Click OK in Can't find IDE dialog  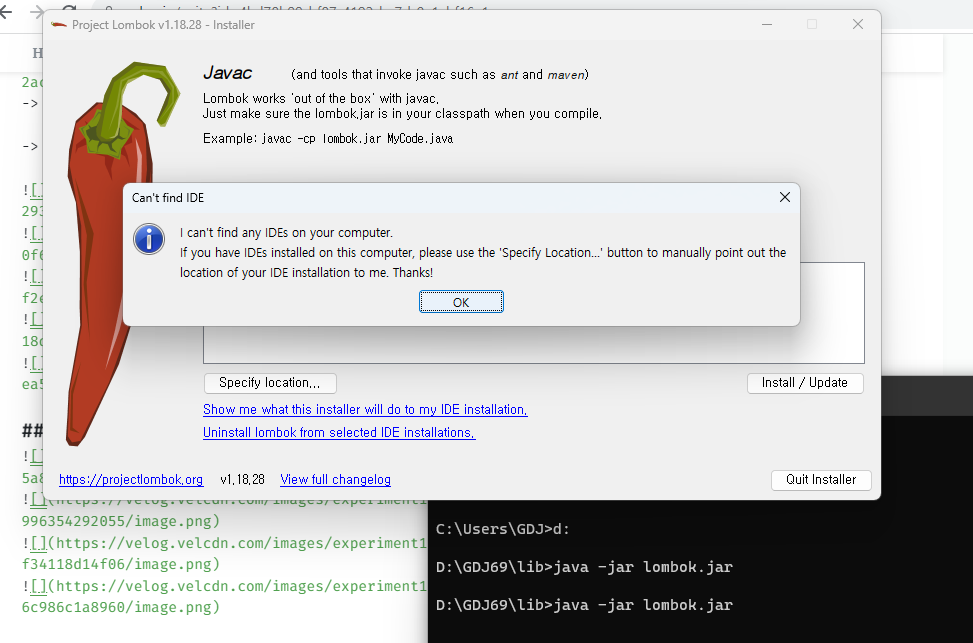tap(461, 302)
